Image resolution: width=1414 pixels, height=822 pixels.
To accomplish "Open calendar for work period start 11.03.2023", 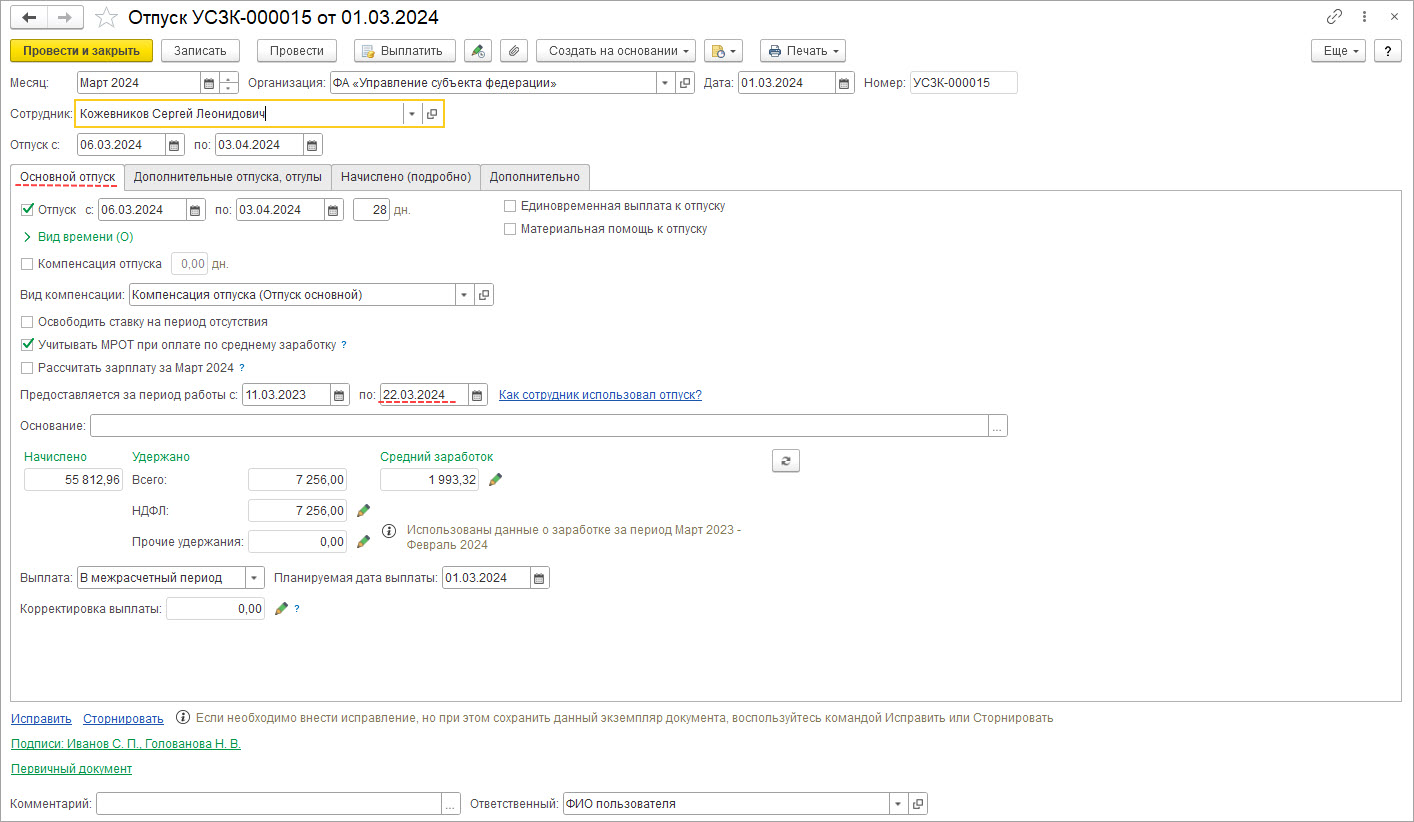I will point(340,395).
